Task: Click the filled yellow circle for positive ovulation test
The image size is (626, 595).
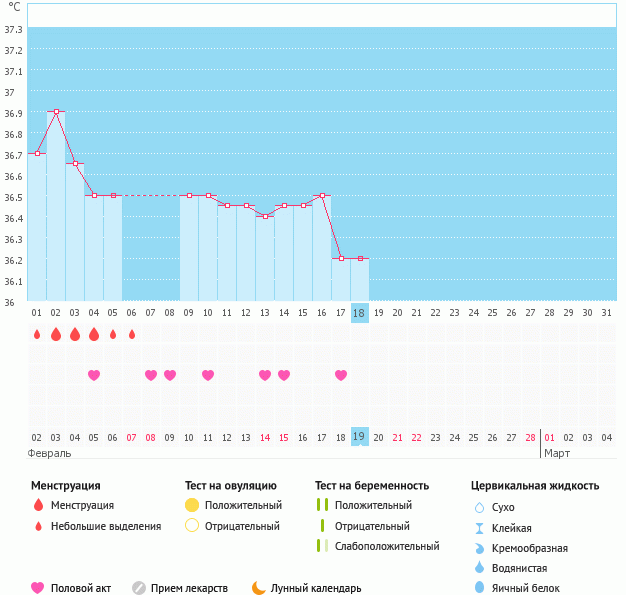Action: [192, 505]
